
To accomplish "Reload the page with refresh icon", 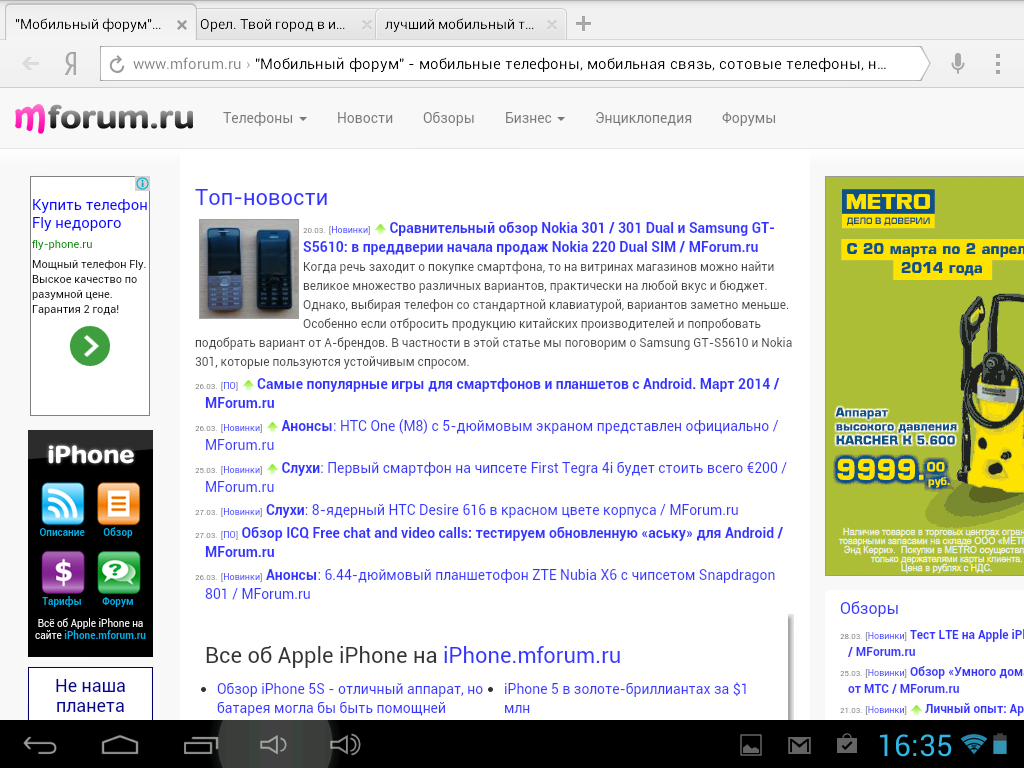I will (x=117, y=64).
